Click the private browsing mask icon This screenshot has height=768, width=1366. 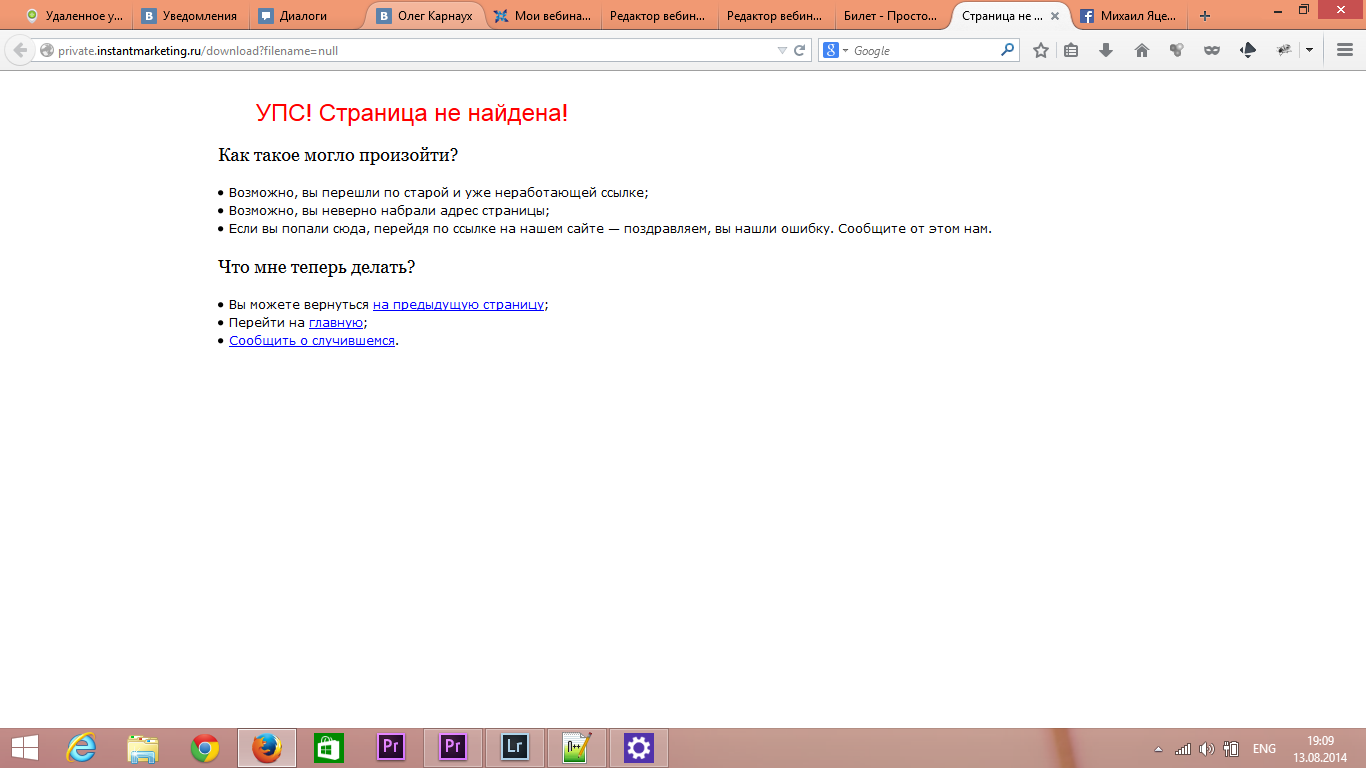(1212, 50)
